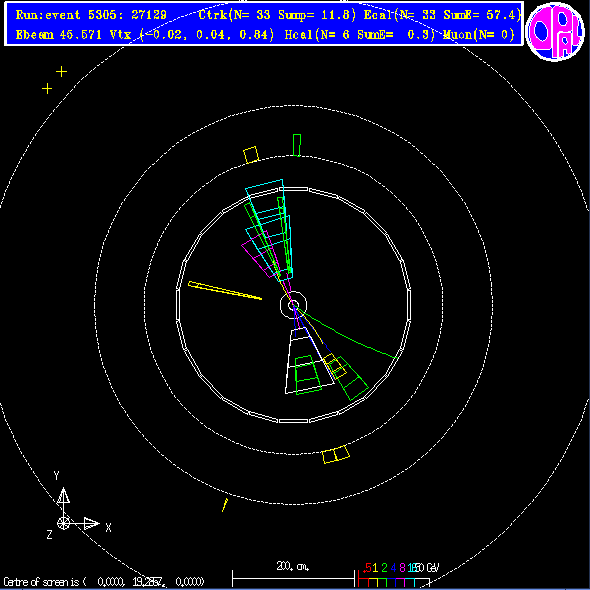This screenshot has height=590, width=590.
Task: Click the X axis arrow of coordinate indicator
Action: click(x=91, y=523)
